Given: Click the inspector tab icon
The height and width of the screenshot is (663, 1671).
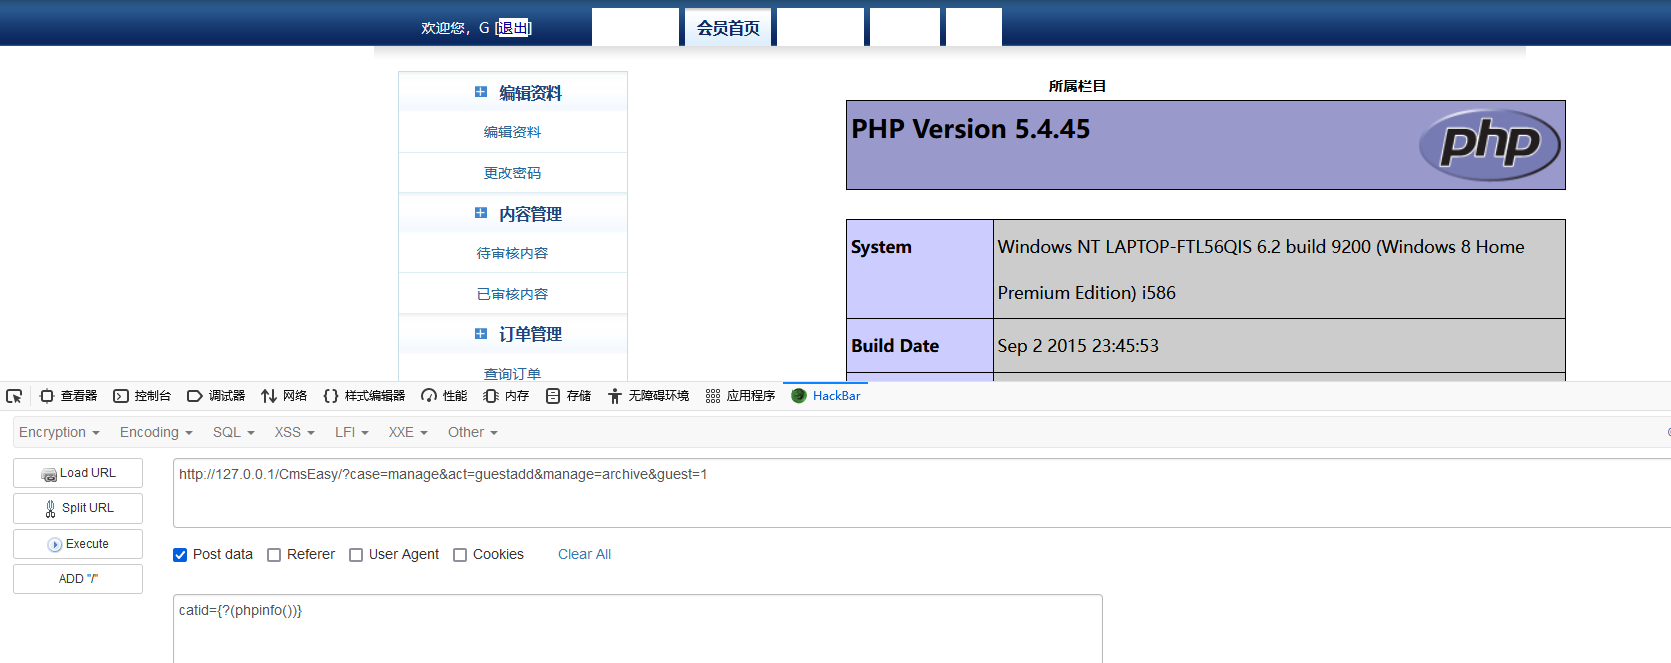Looking at the screenshot, I should (47, 396).
